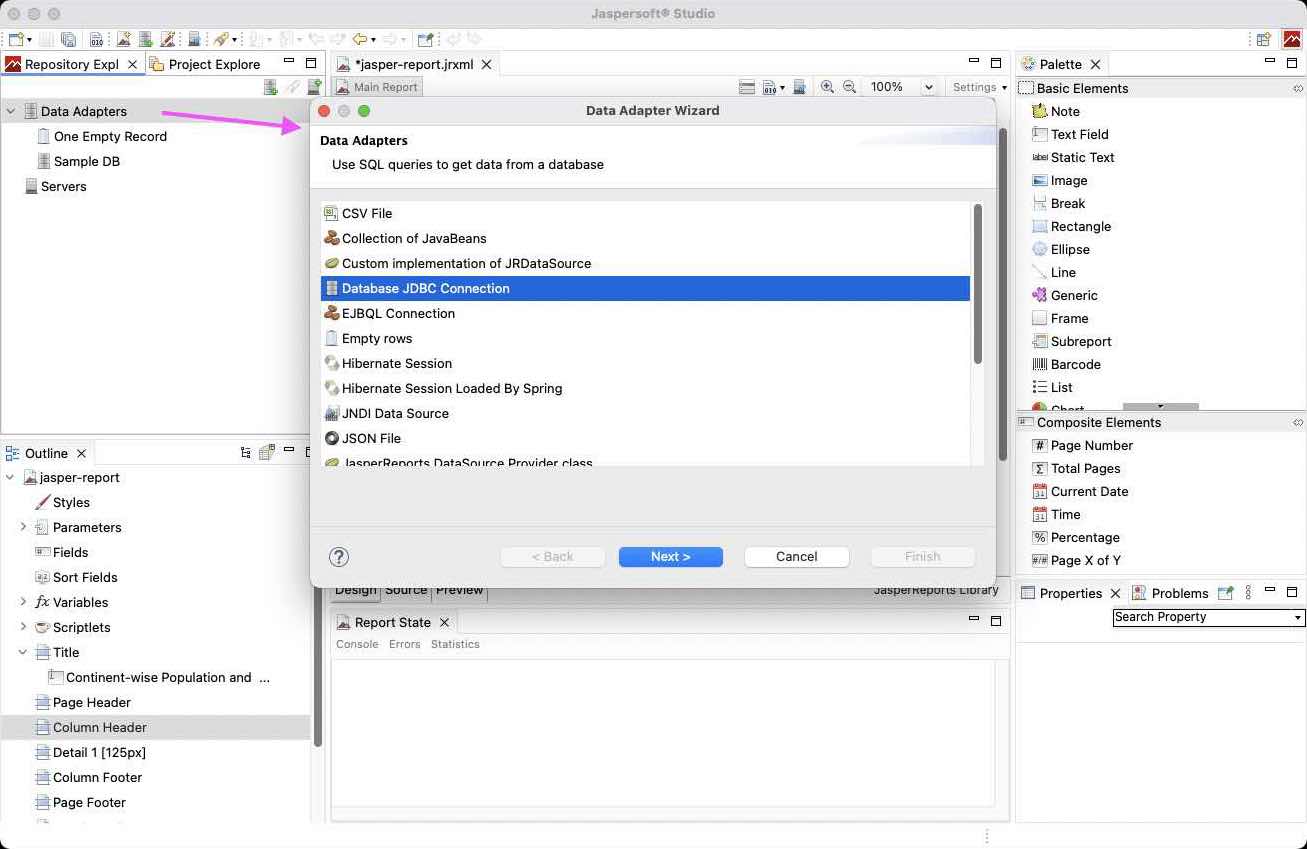Click the zoom out magnifier icon
Image resolution: width=1307 pixels, height=849 pixels.
(849, 87)
